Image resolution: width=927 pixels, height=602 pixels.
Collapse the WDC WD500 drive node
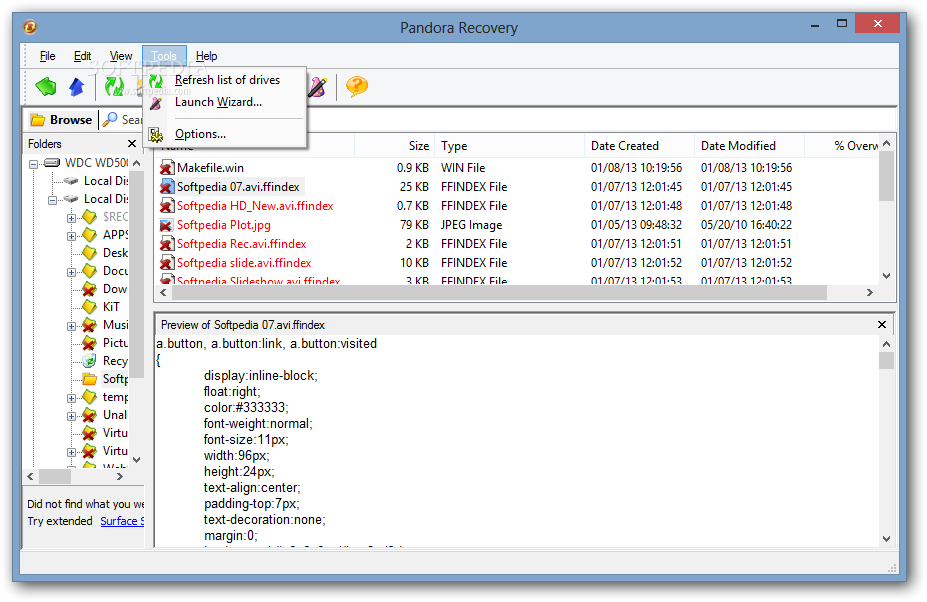[34, 164]
